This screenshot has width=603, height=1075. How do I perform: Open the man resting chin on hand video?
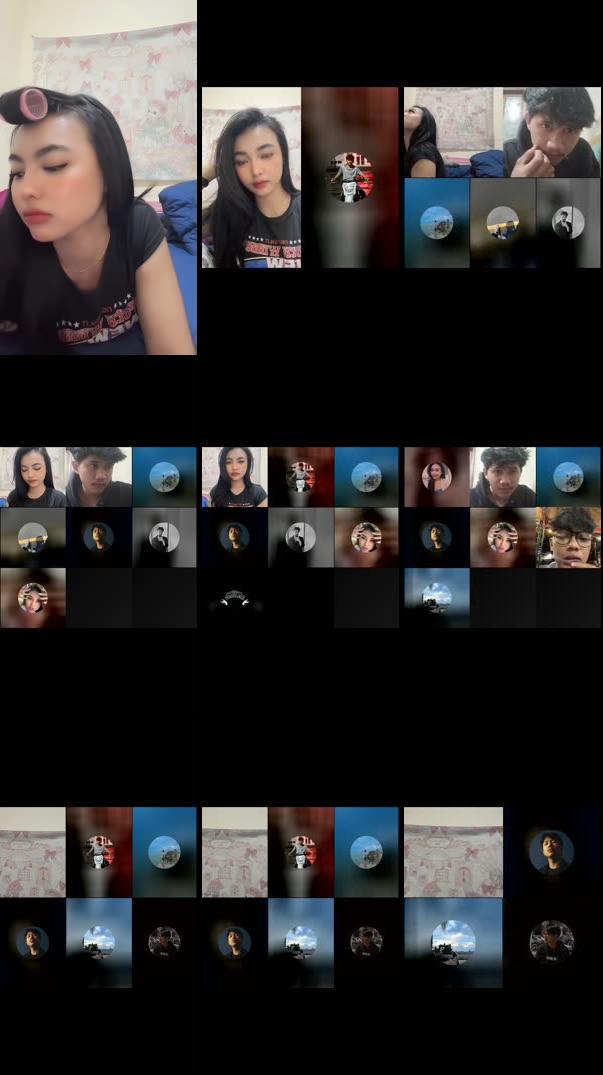click(x=552, y=132)
